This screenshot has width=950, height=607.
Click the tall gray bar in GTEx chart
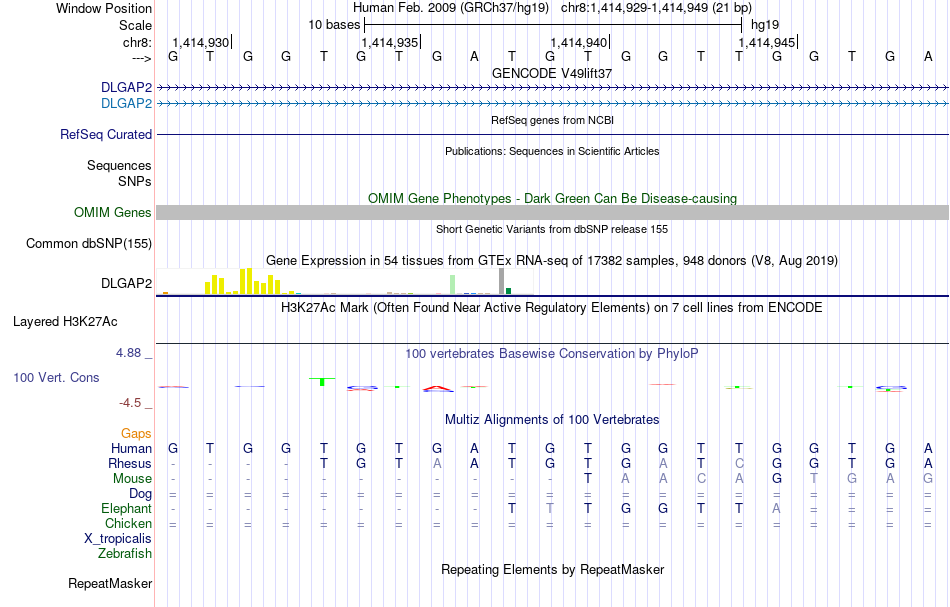point(501,281)
